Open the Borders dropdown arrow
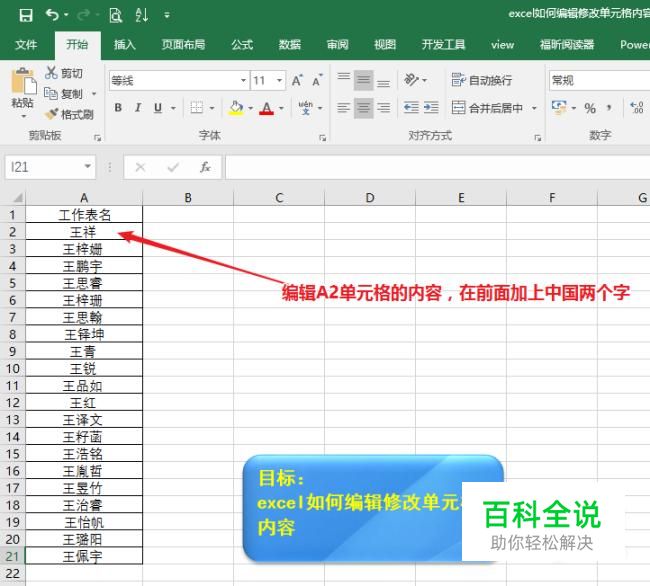The image size is (650, 586). pyautogui.click(x=212, y=108)
